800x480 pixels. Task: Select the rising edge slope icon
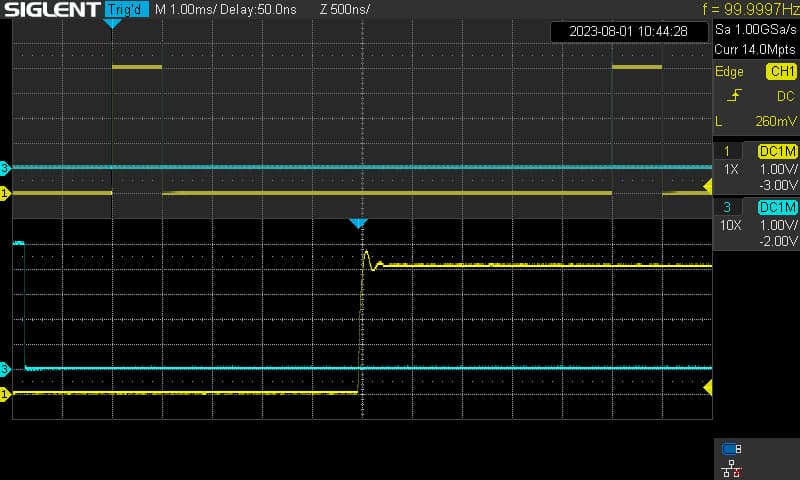[x=734, y=95]
